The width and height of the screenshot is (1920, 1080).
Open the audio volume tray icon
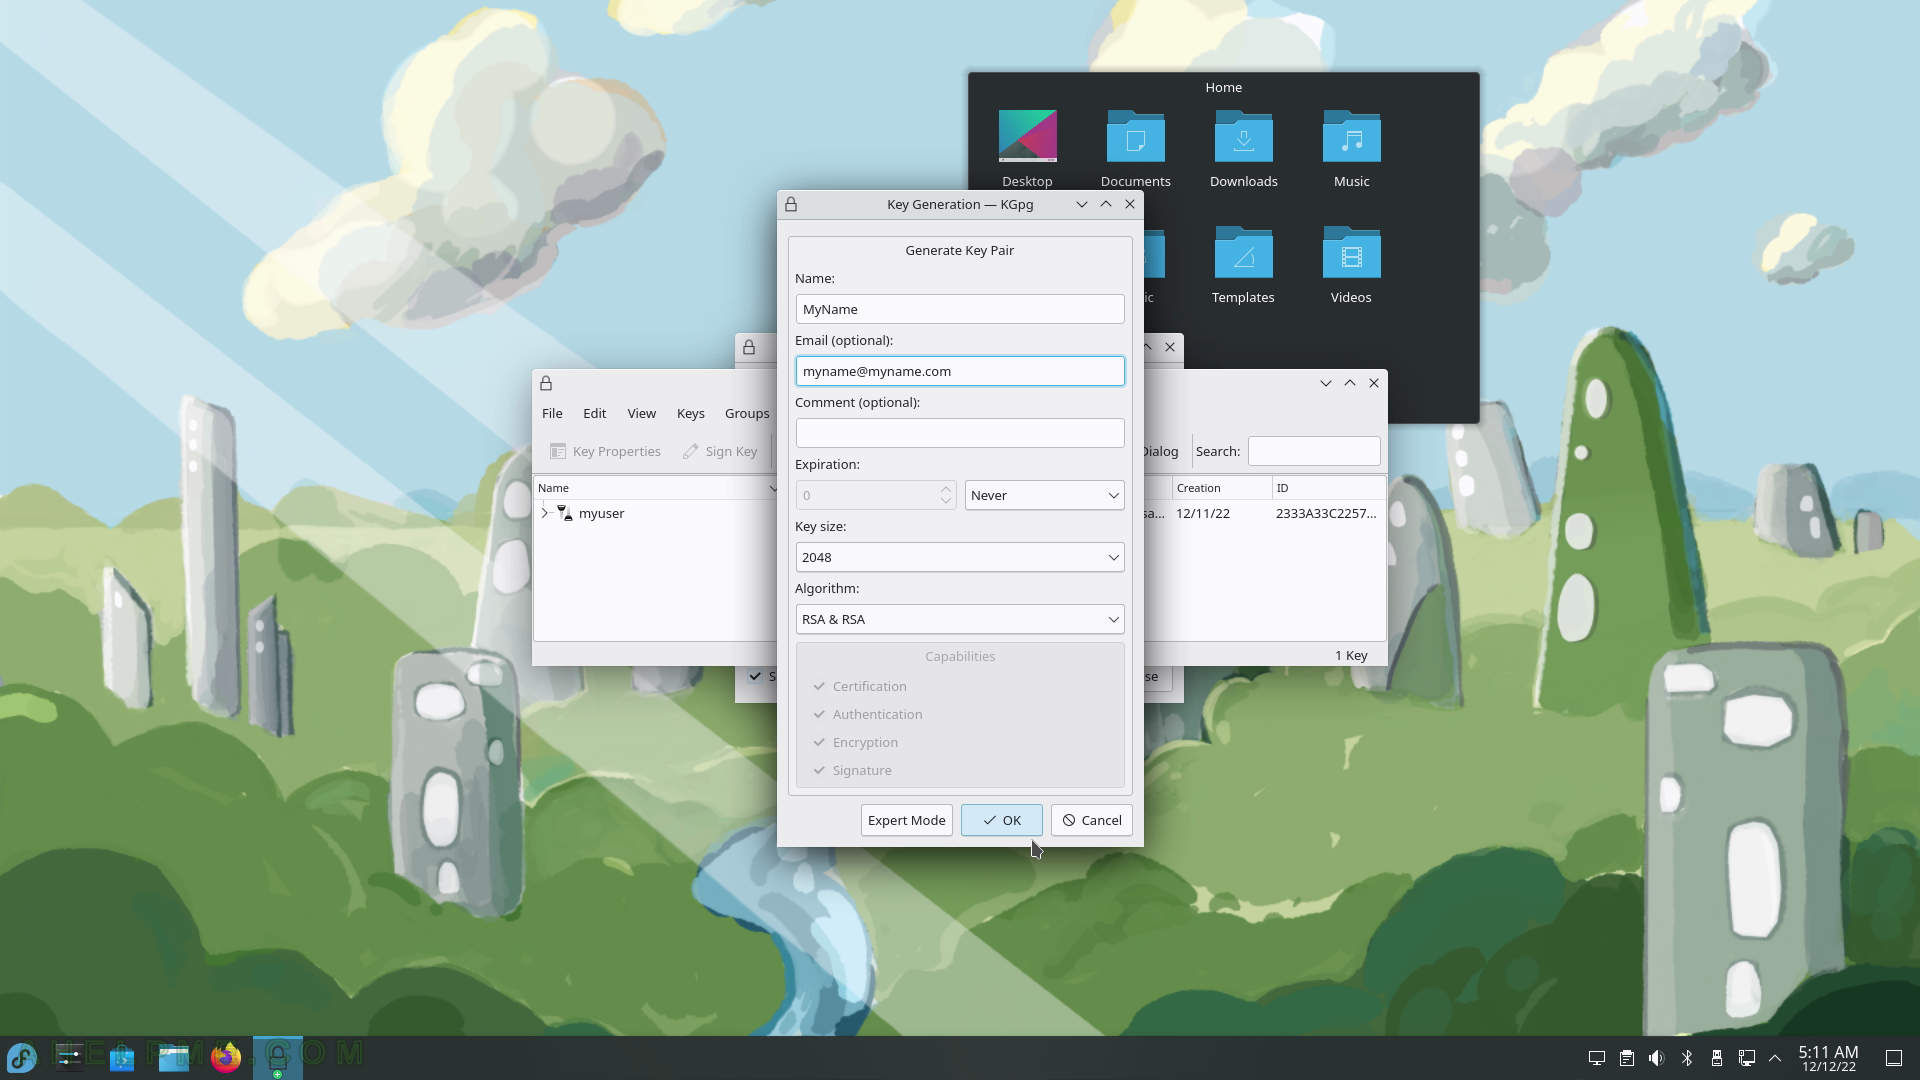(x=1657, y=1058)
